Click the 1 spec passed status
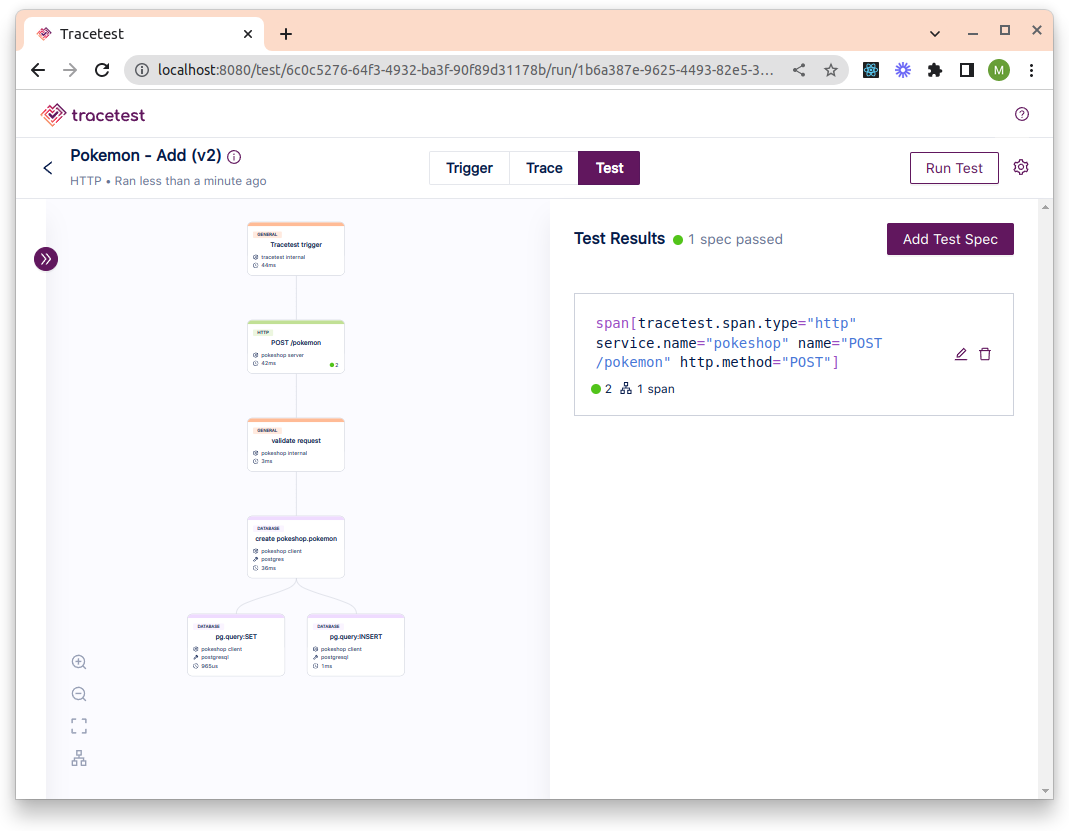The height and width of the screenshot is (831, 1069). 728,239
